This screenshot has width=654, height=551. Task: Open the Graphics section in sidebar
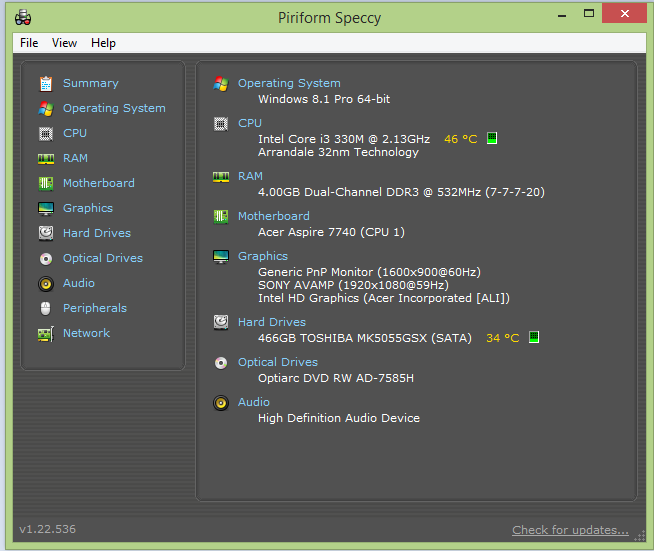coord(88,208)
